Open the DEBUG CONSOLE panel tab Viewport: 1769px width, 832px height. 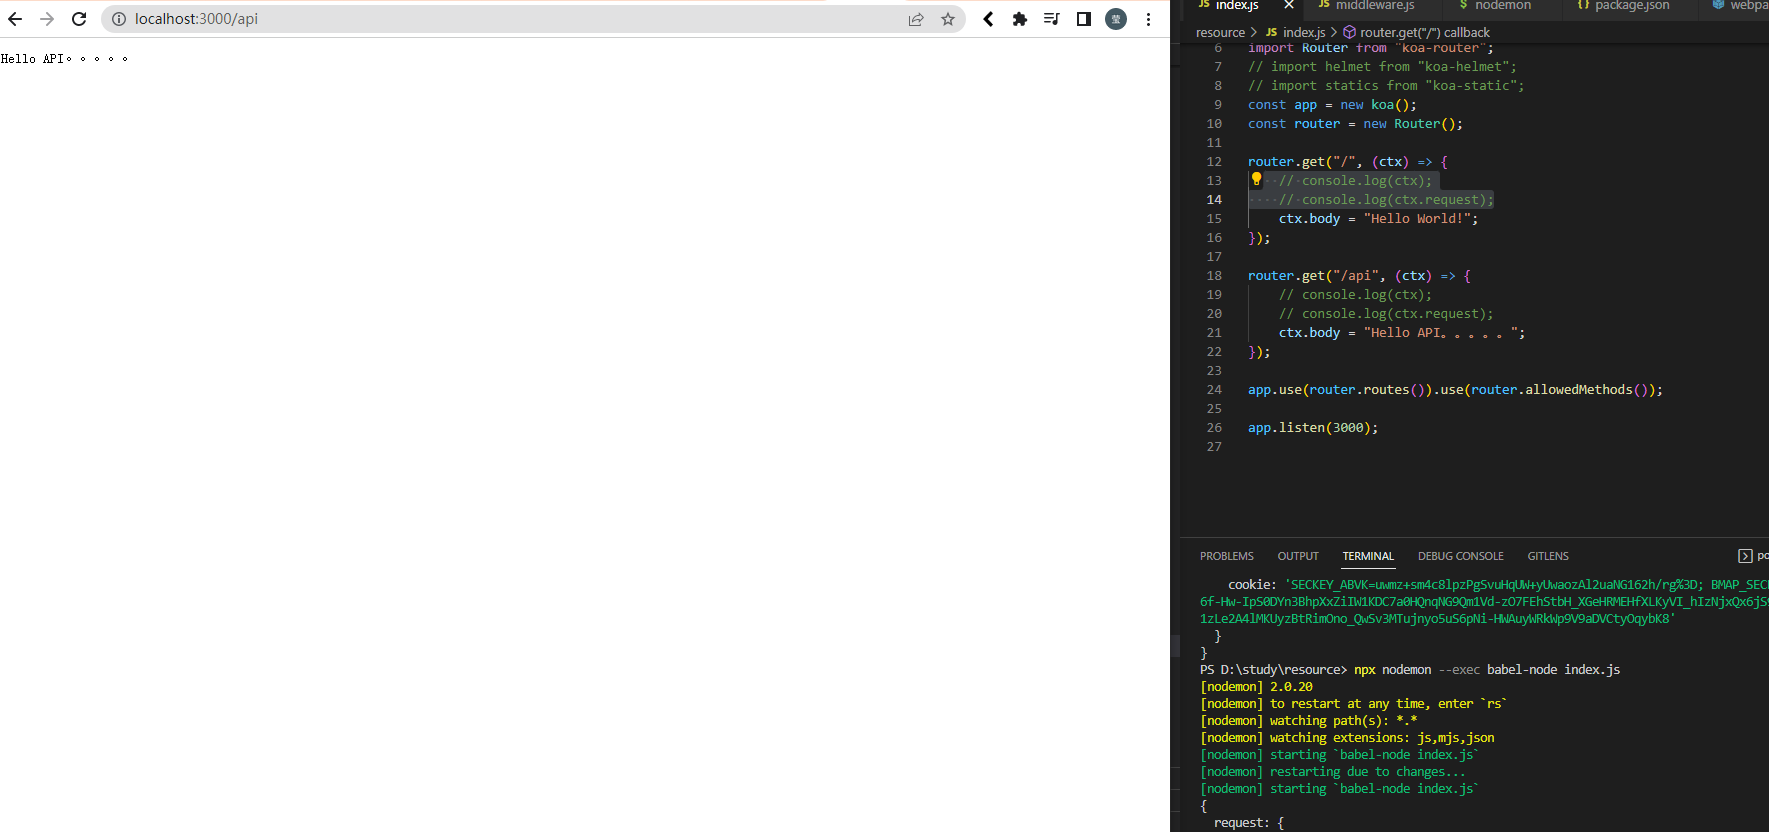click(1461, 556)
